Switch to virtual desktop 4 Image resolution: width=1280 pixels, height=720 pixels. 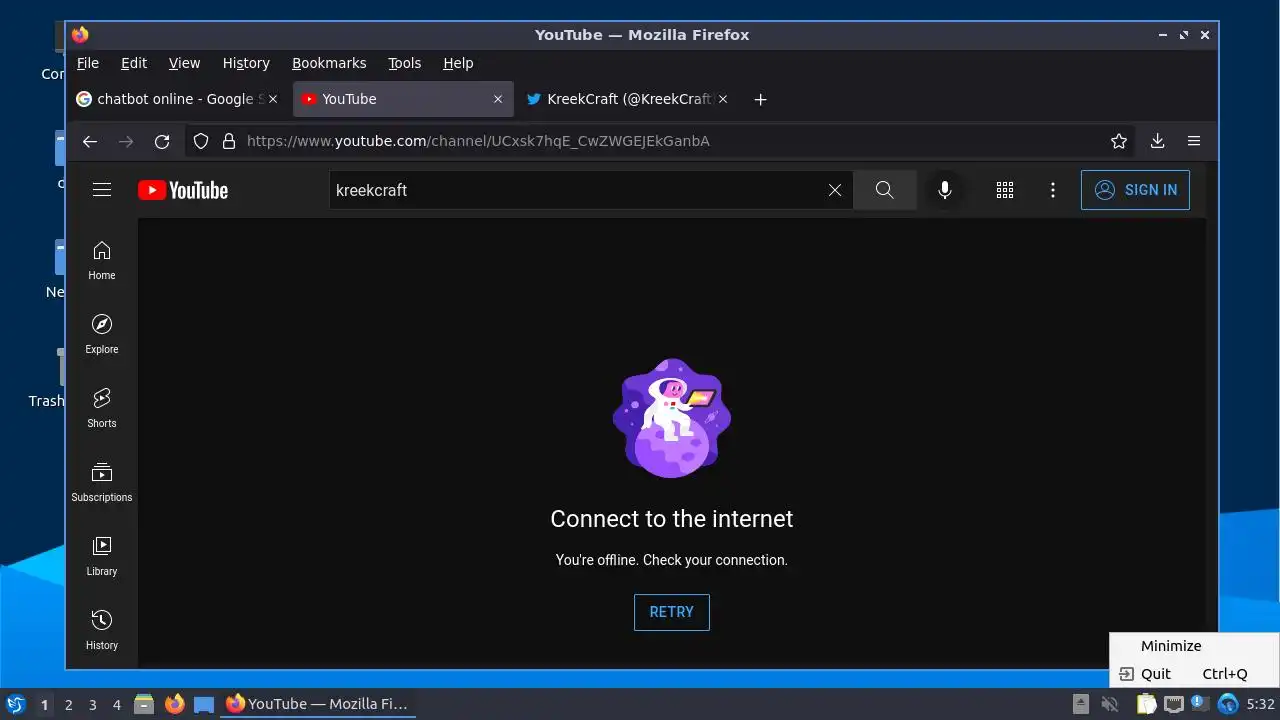[117, 705]
